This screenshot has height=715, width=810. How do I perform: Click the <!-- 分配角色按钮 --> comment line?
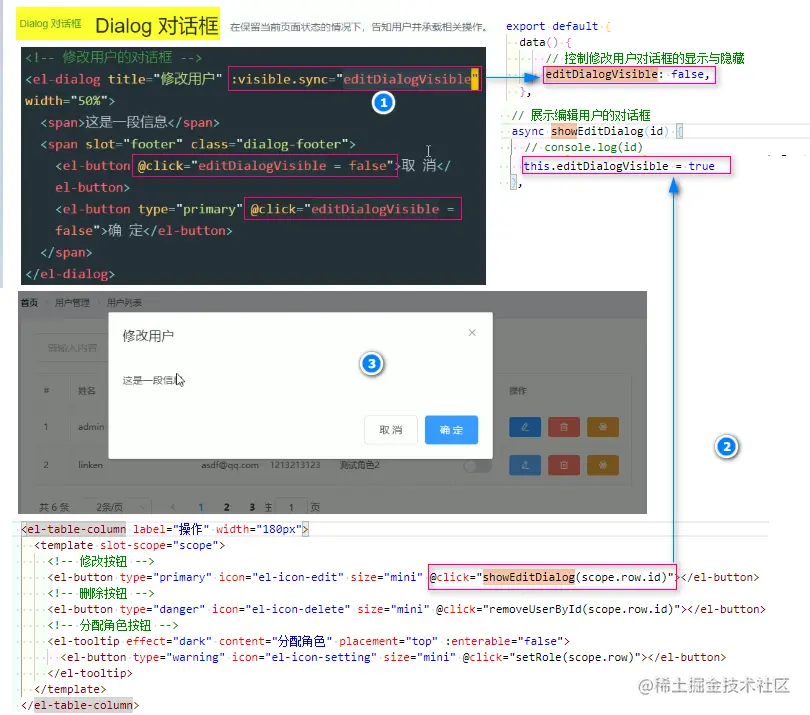tap(113, 626)
